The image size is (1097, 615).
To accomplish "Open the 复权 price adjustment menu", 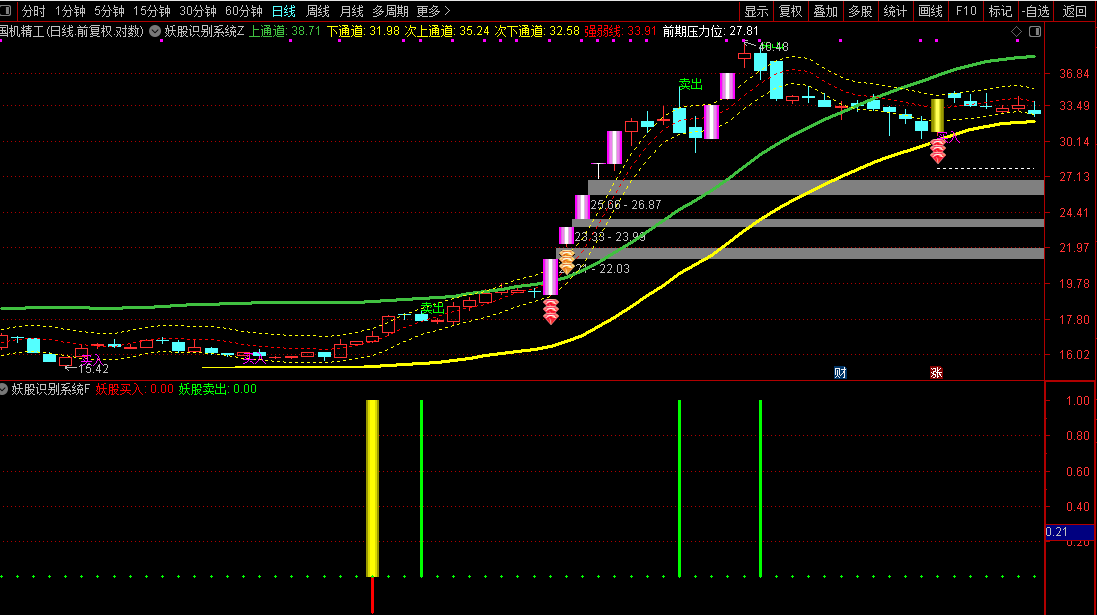I will (791, 11).
